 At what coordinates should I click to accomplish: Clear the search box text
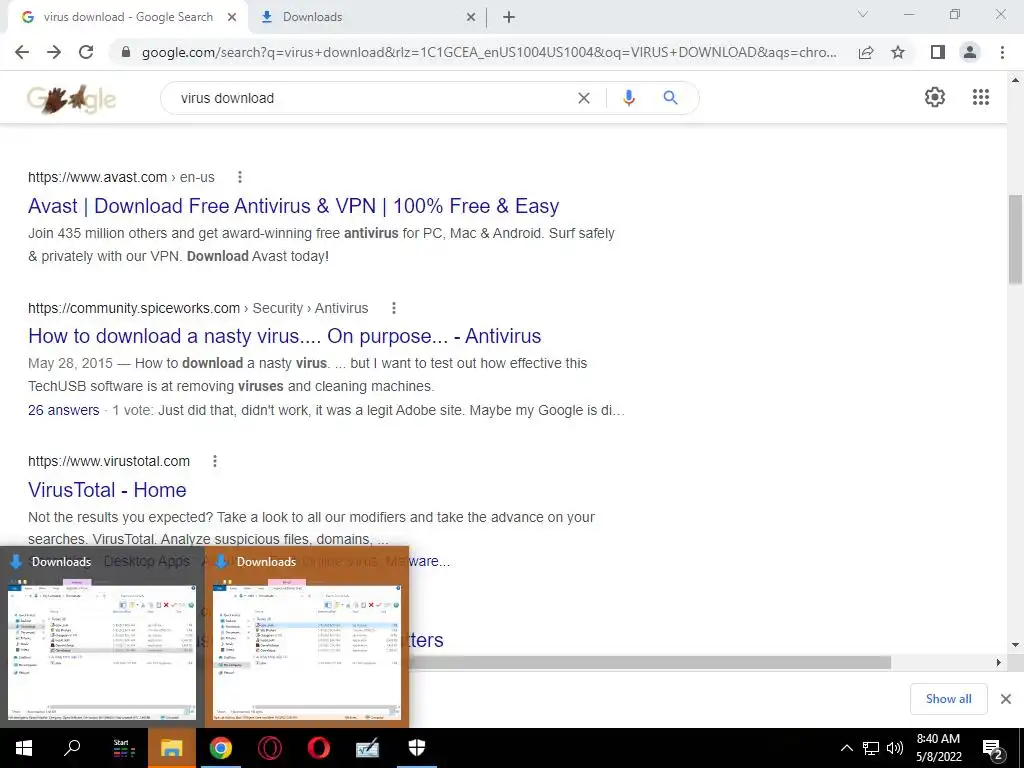coord(584,98)
